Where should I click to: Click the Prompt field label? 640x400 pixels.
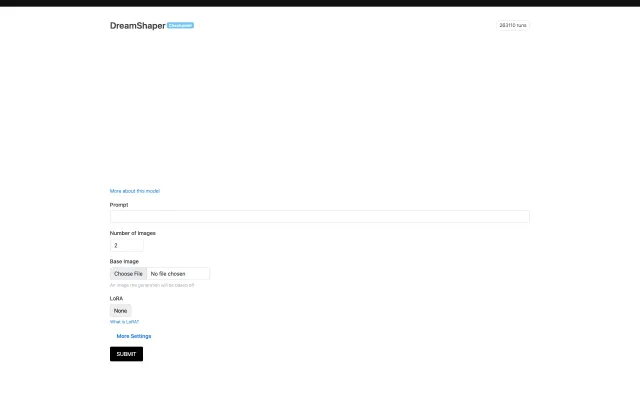[119, 204]
